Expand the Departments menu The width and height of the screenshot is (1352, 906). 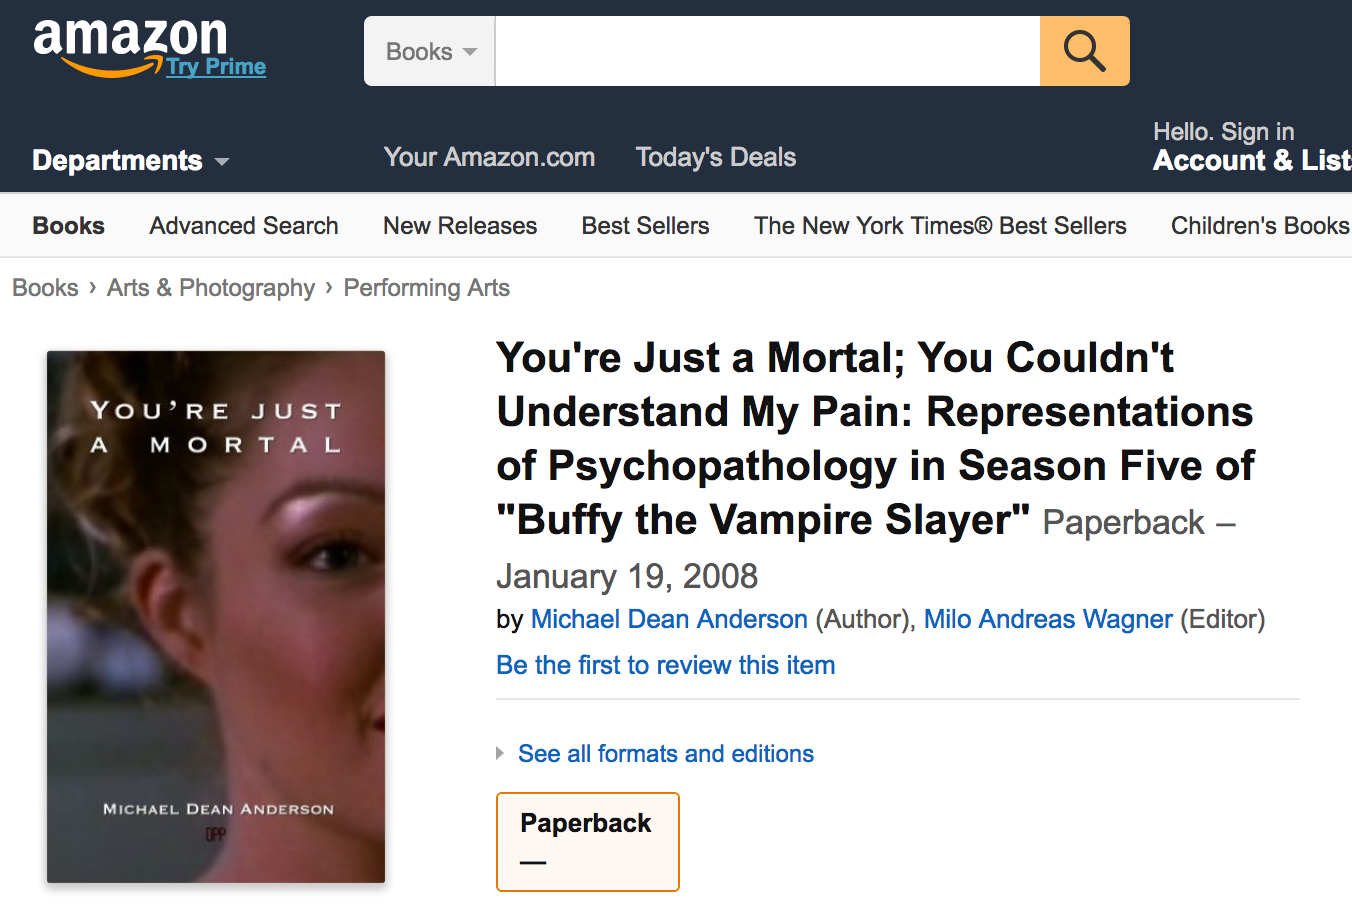click(131, 160)
